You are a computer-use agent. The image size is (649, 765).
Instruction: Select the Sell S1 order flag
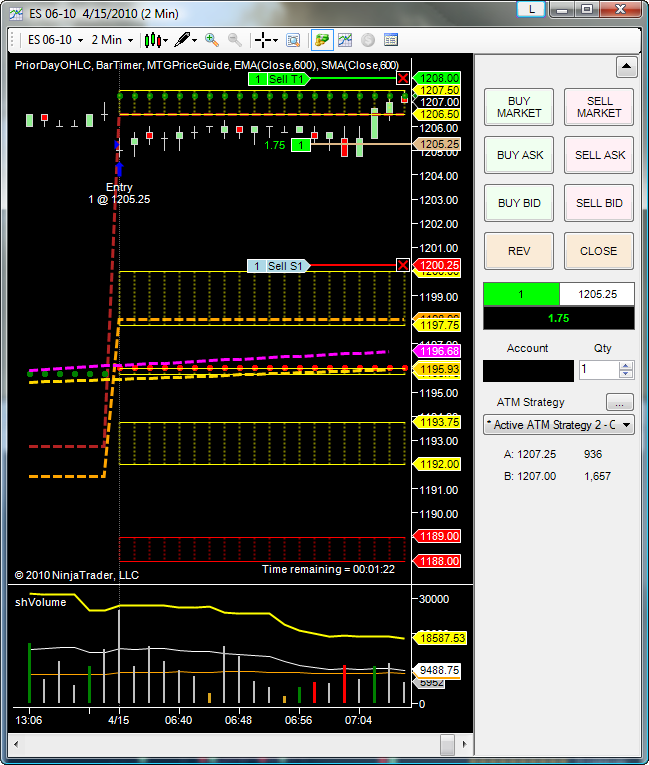(x=279, y=266)
